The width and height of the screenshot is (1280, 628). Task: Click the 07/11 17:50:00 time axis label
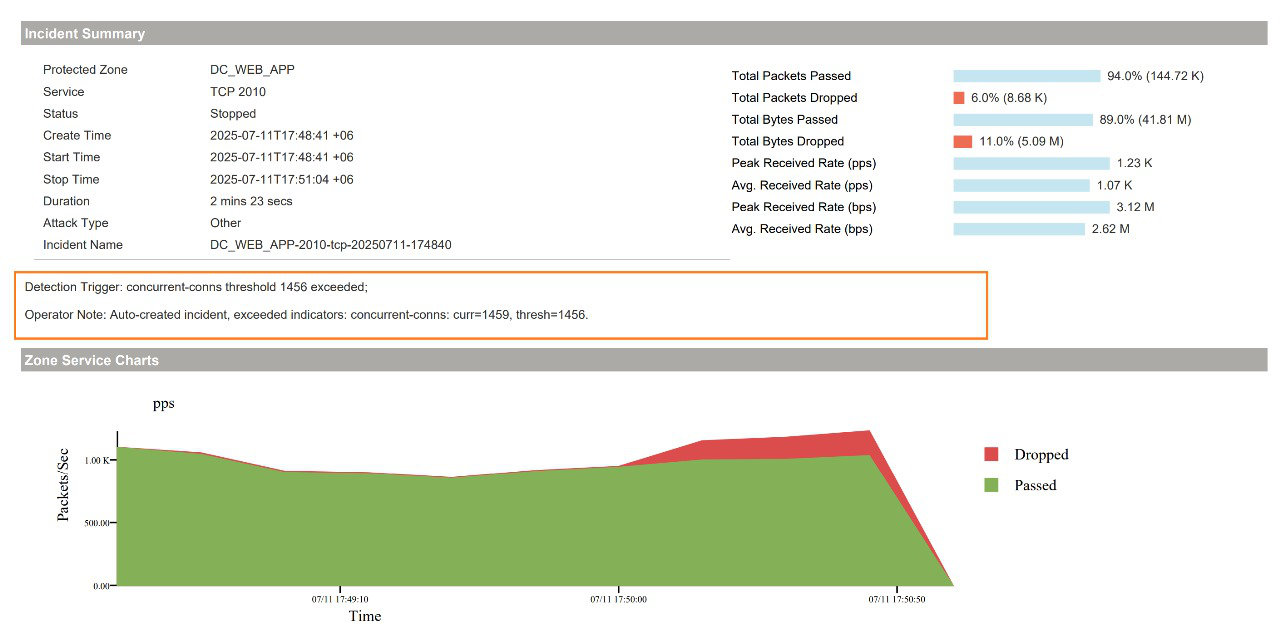tap(617, 600)
